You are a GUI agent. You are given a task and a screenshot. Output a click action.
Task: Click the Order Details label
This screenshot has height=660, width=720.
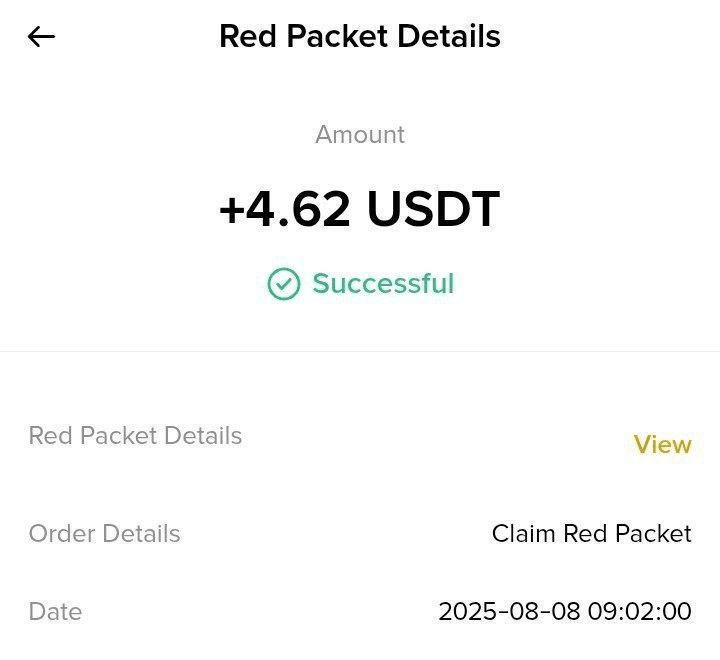(x=104, y=534)
